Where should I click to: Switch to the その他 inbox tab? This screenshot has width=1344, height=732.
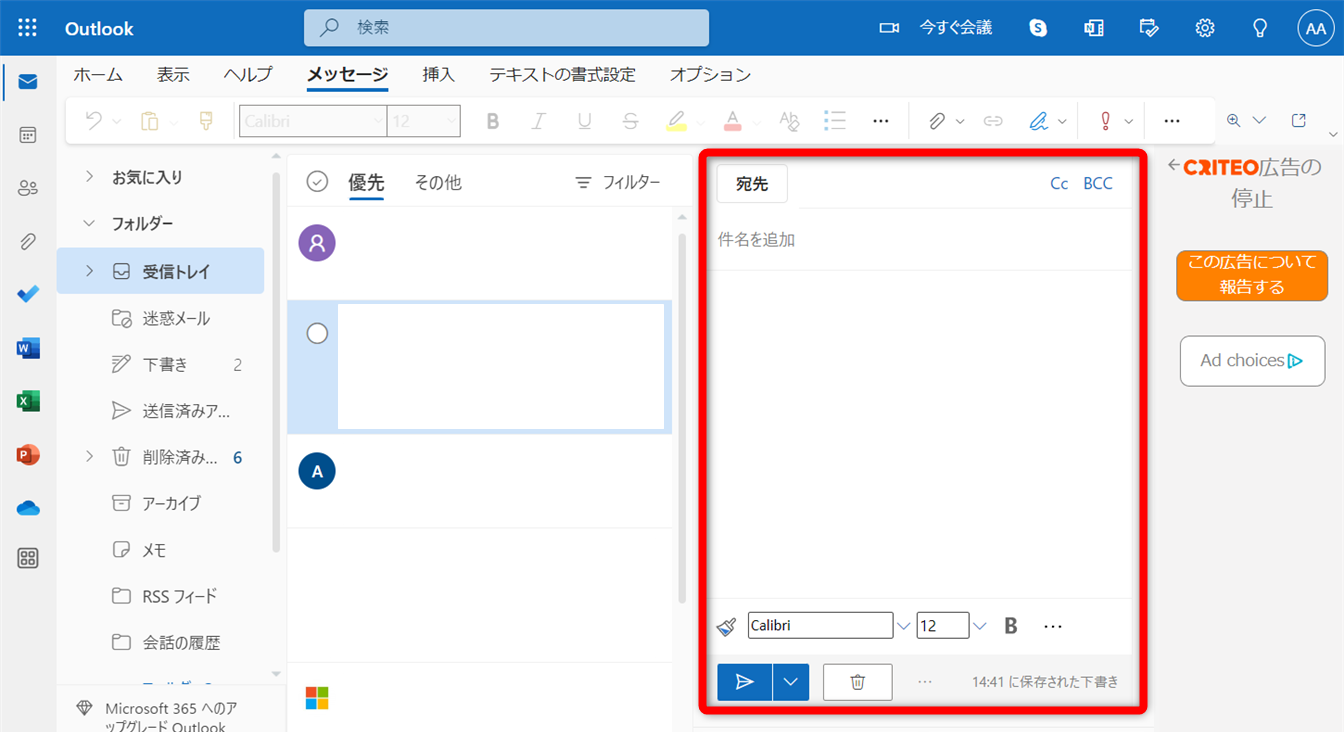click(438, 183)
